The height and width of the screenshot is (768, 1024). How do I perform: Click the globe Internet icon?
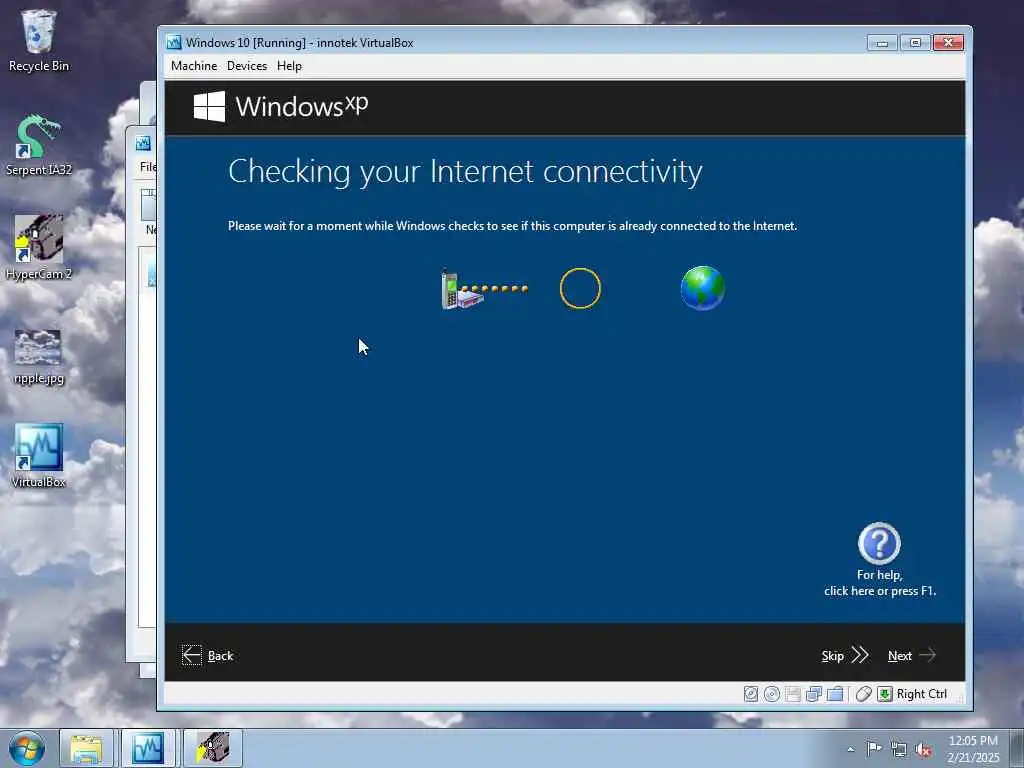coord(703,288)
